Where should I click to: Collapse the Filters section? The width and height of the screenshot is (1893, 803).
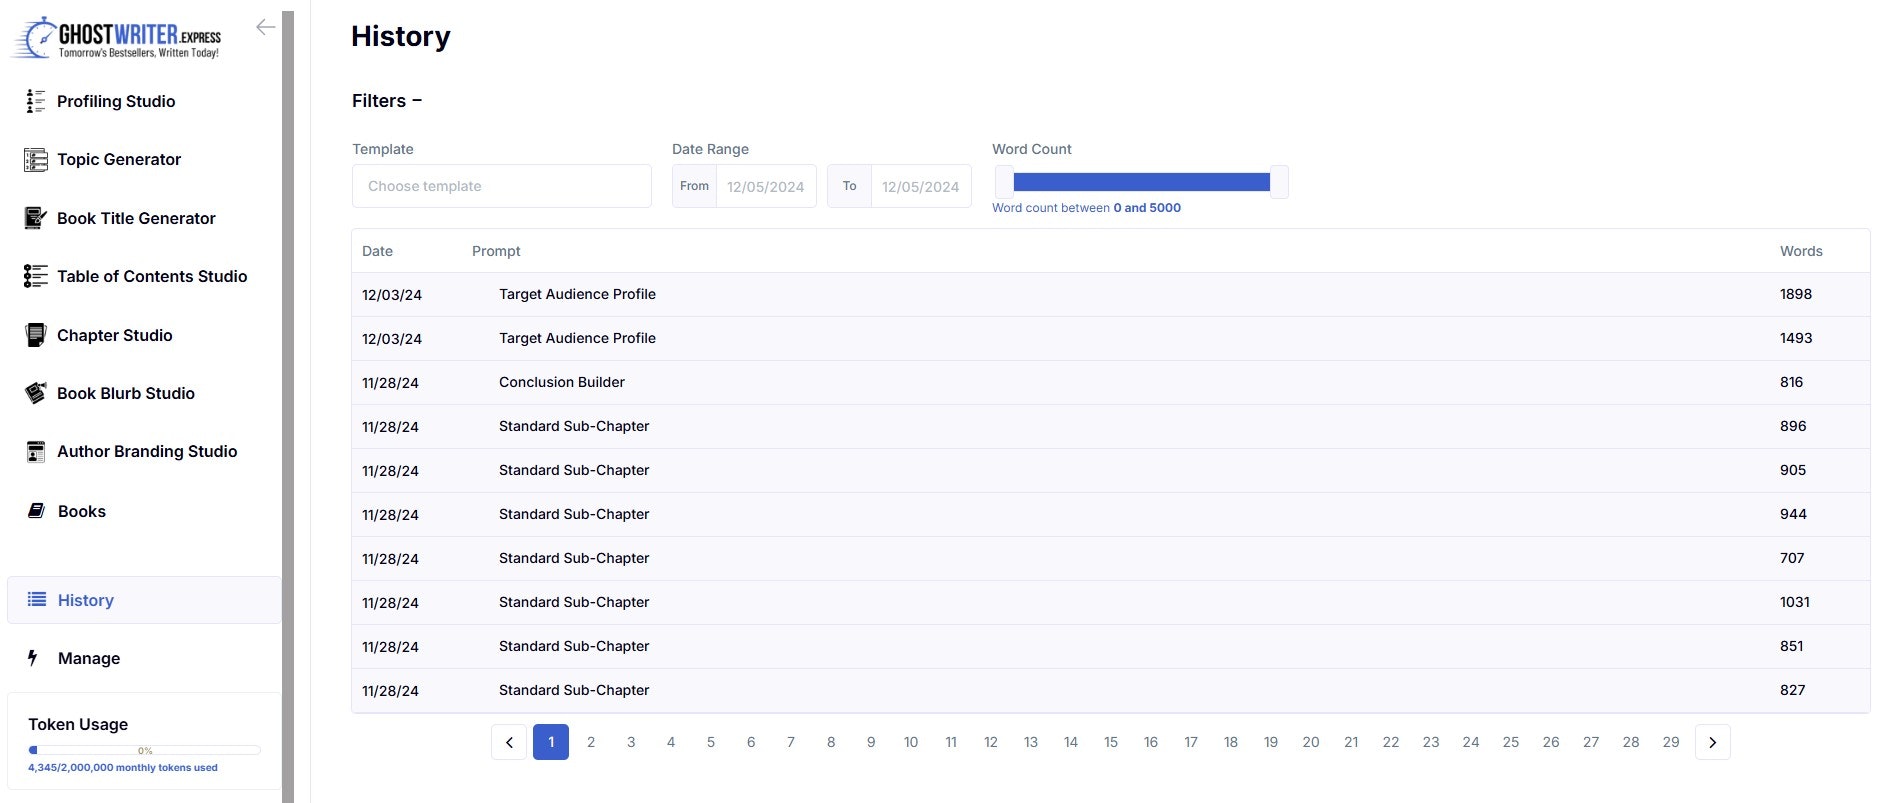pyautogui.click(x=387, y=101)
